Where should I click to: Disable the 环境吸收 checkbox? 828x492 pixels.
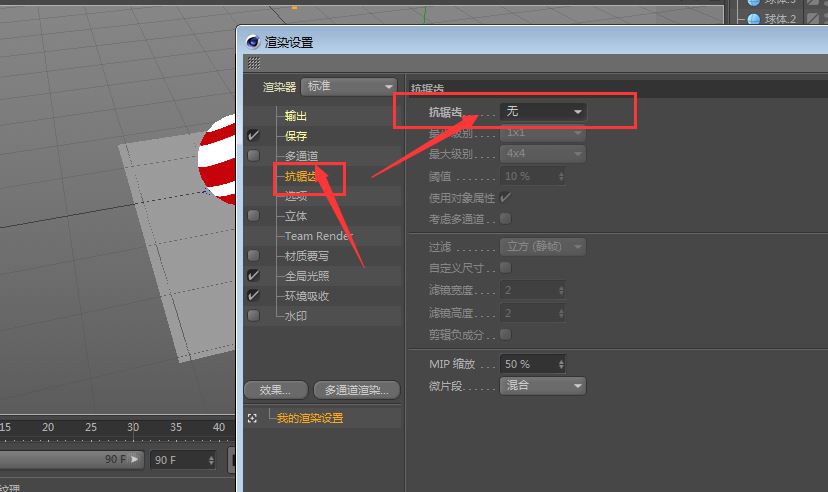pyautogui.click(x=253, y=296)
